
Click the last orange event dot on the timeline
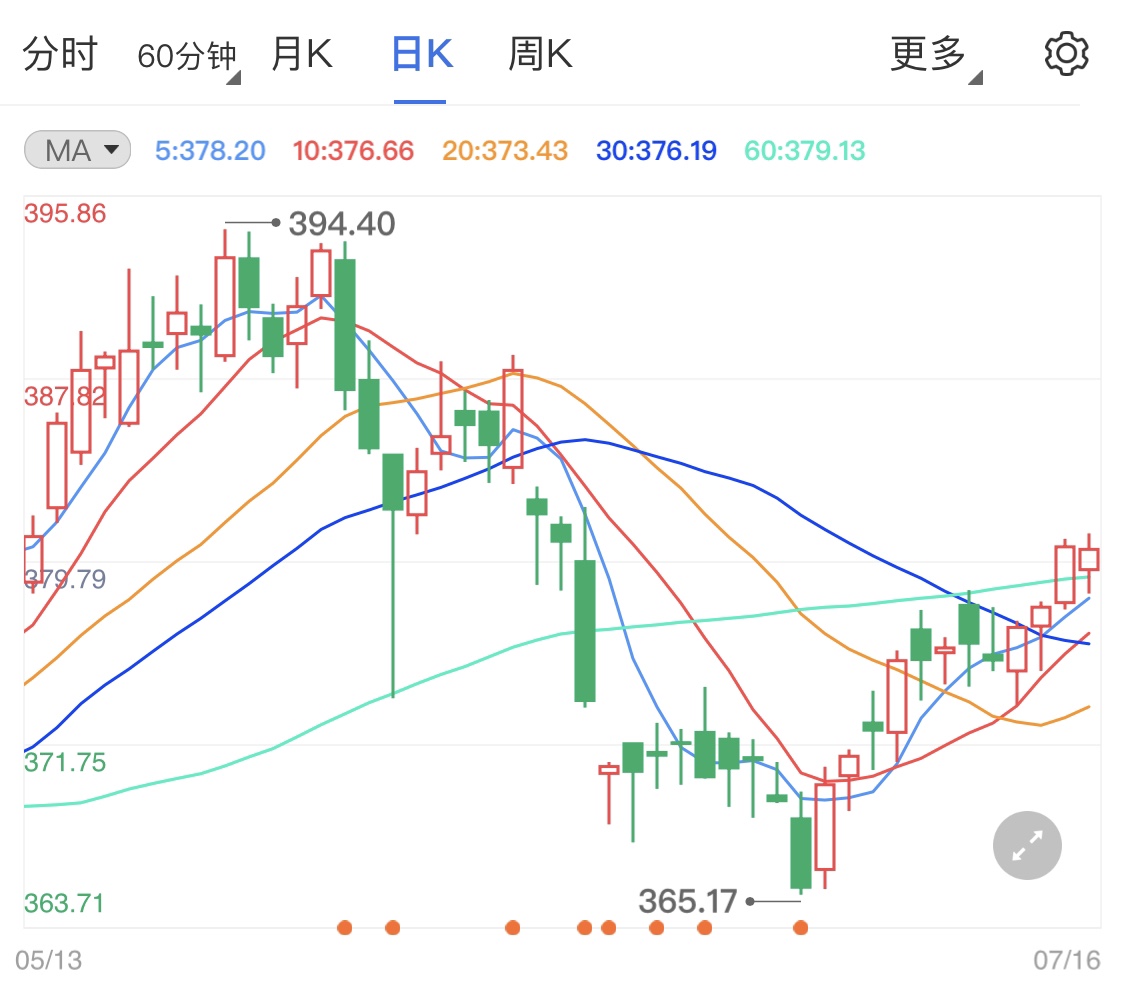(x=801, y=928)
